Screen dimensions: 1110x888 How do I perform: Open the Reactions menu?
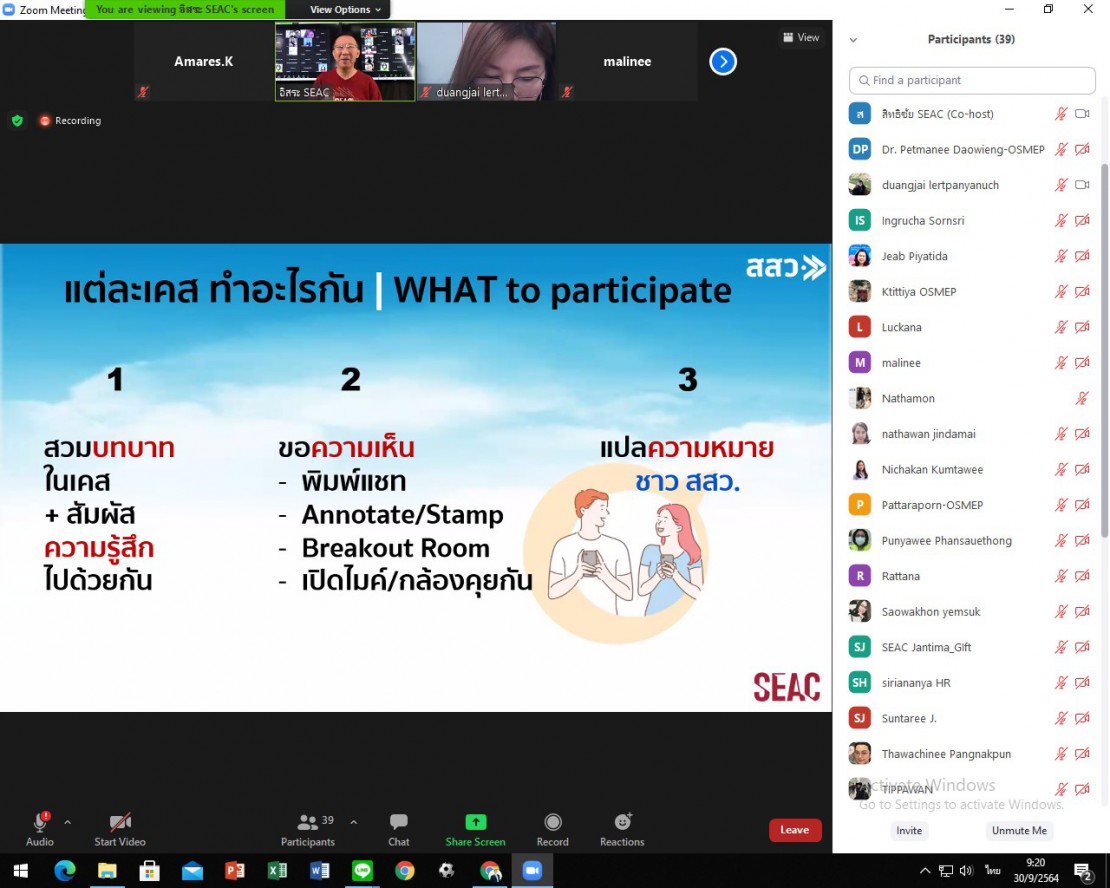tap(622, 823)
